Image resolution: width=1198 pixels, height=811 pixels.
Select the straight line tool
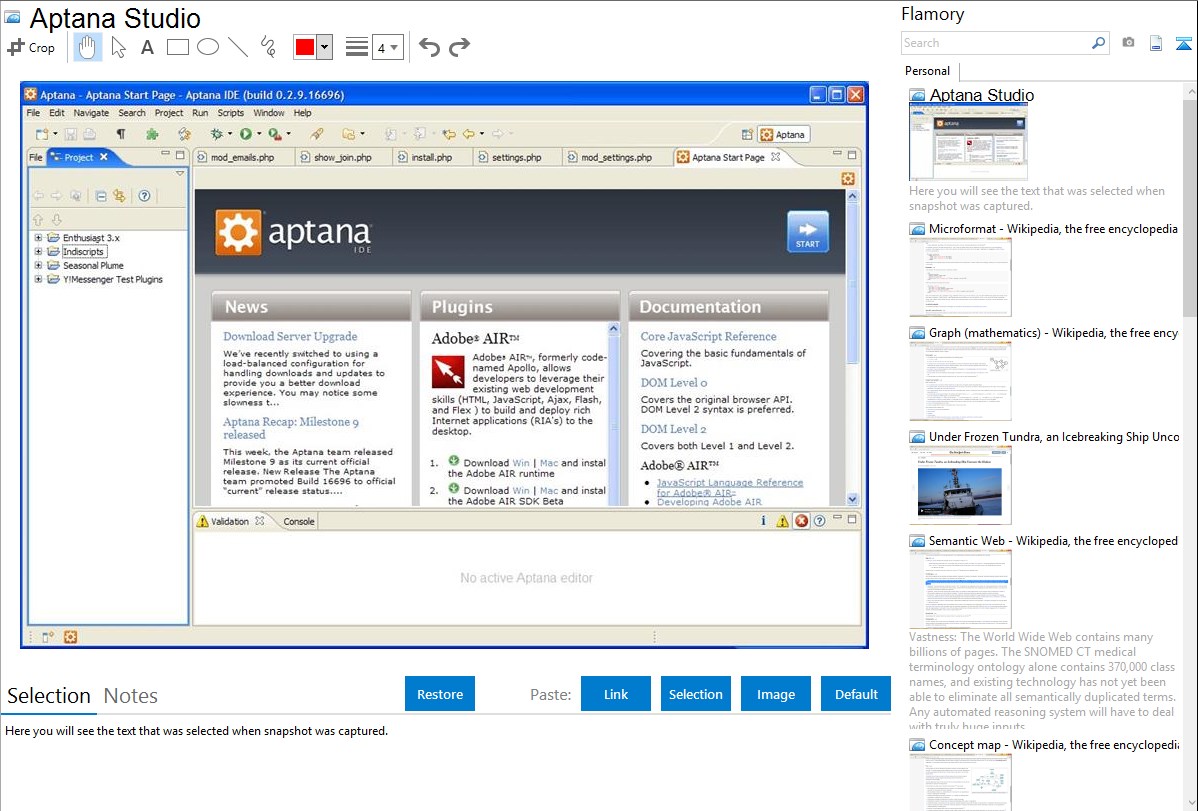[238, 47]
